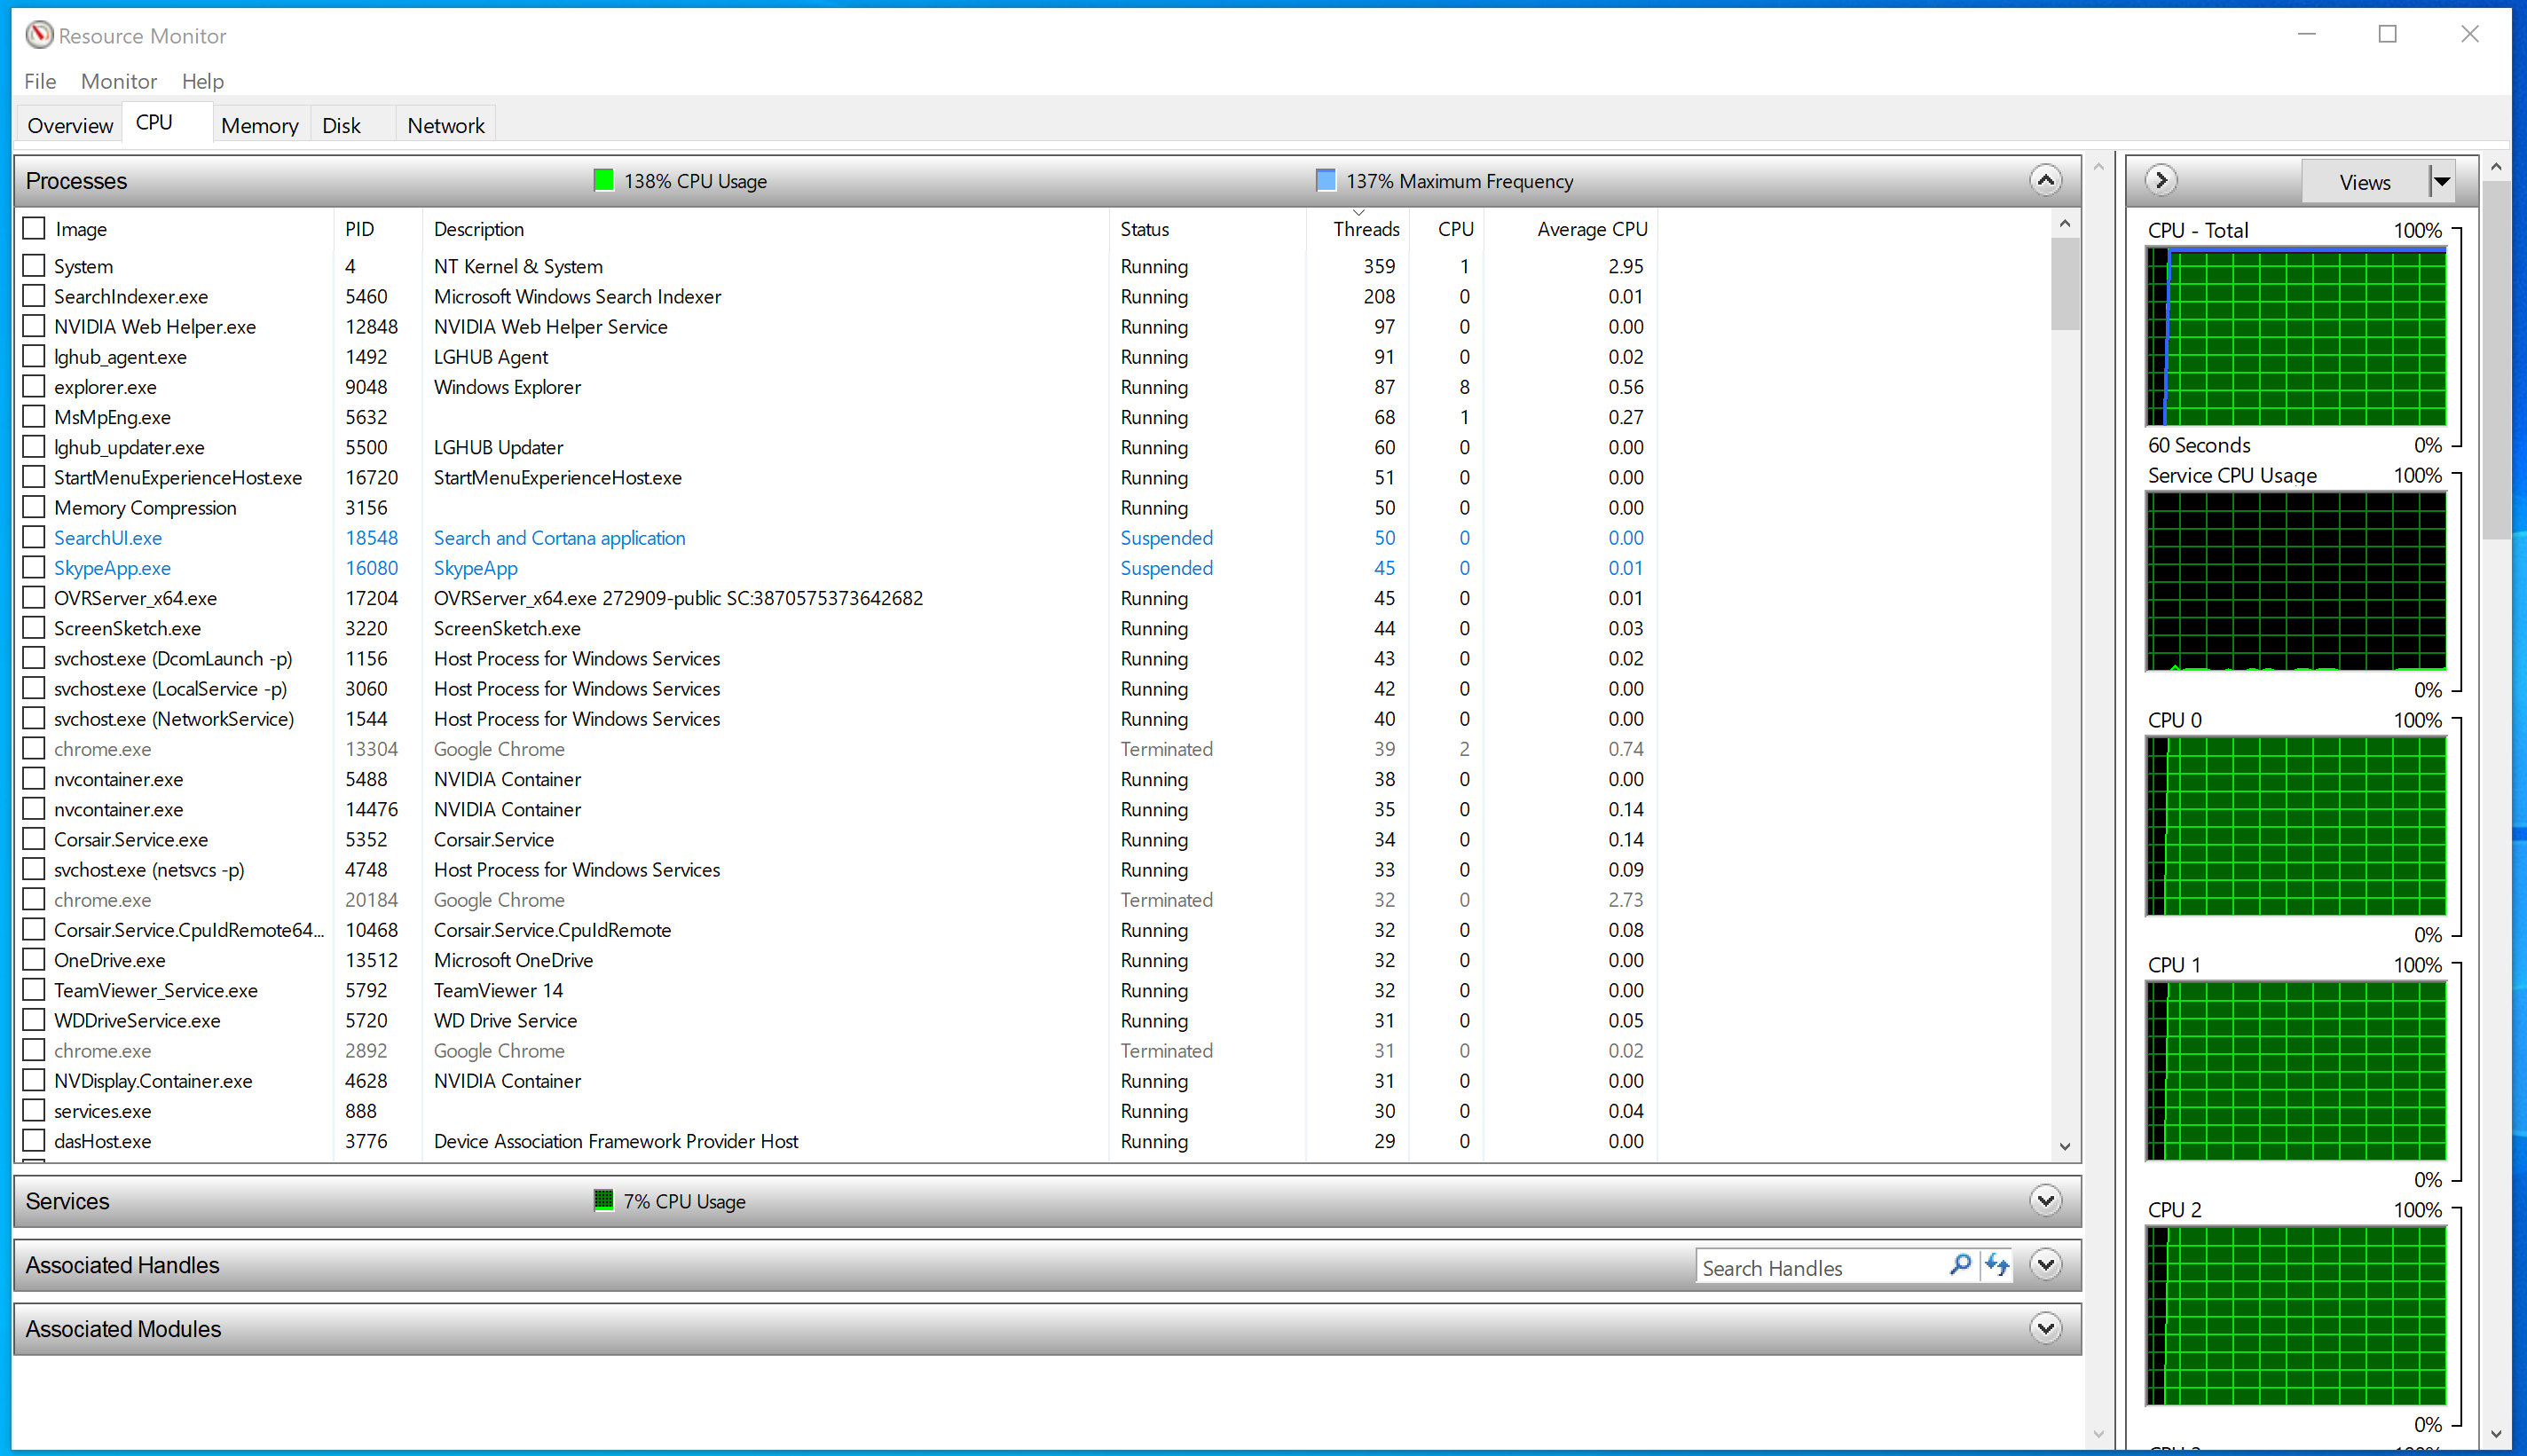Click the CPU - Total graph

(x=2295, y=337)
